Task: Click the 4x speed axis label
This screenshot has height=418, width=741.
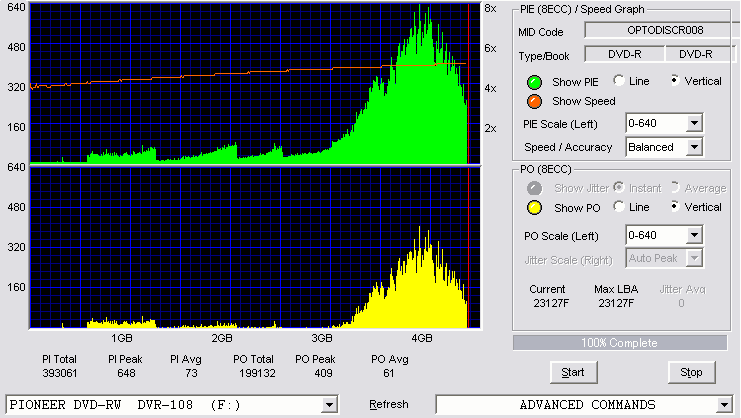Action: click(491, 88)
